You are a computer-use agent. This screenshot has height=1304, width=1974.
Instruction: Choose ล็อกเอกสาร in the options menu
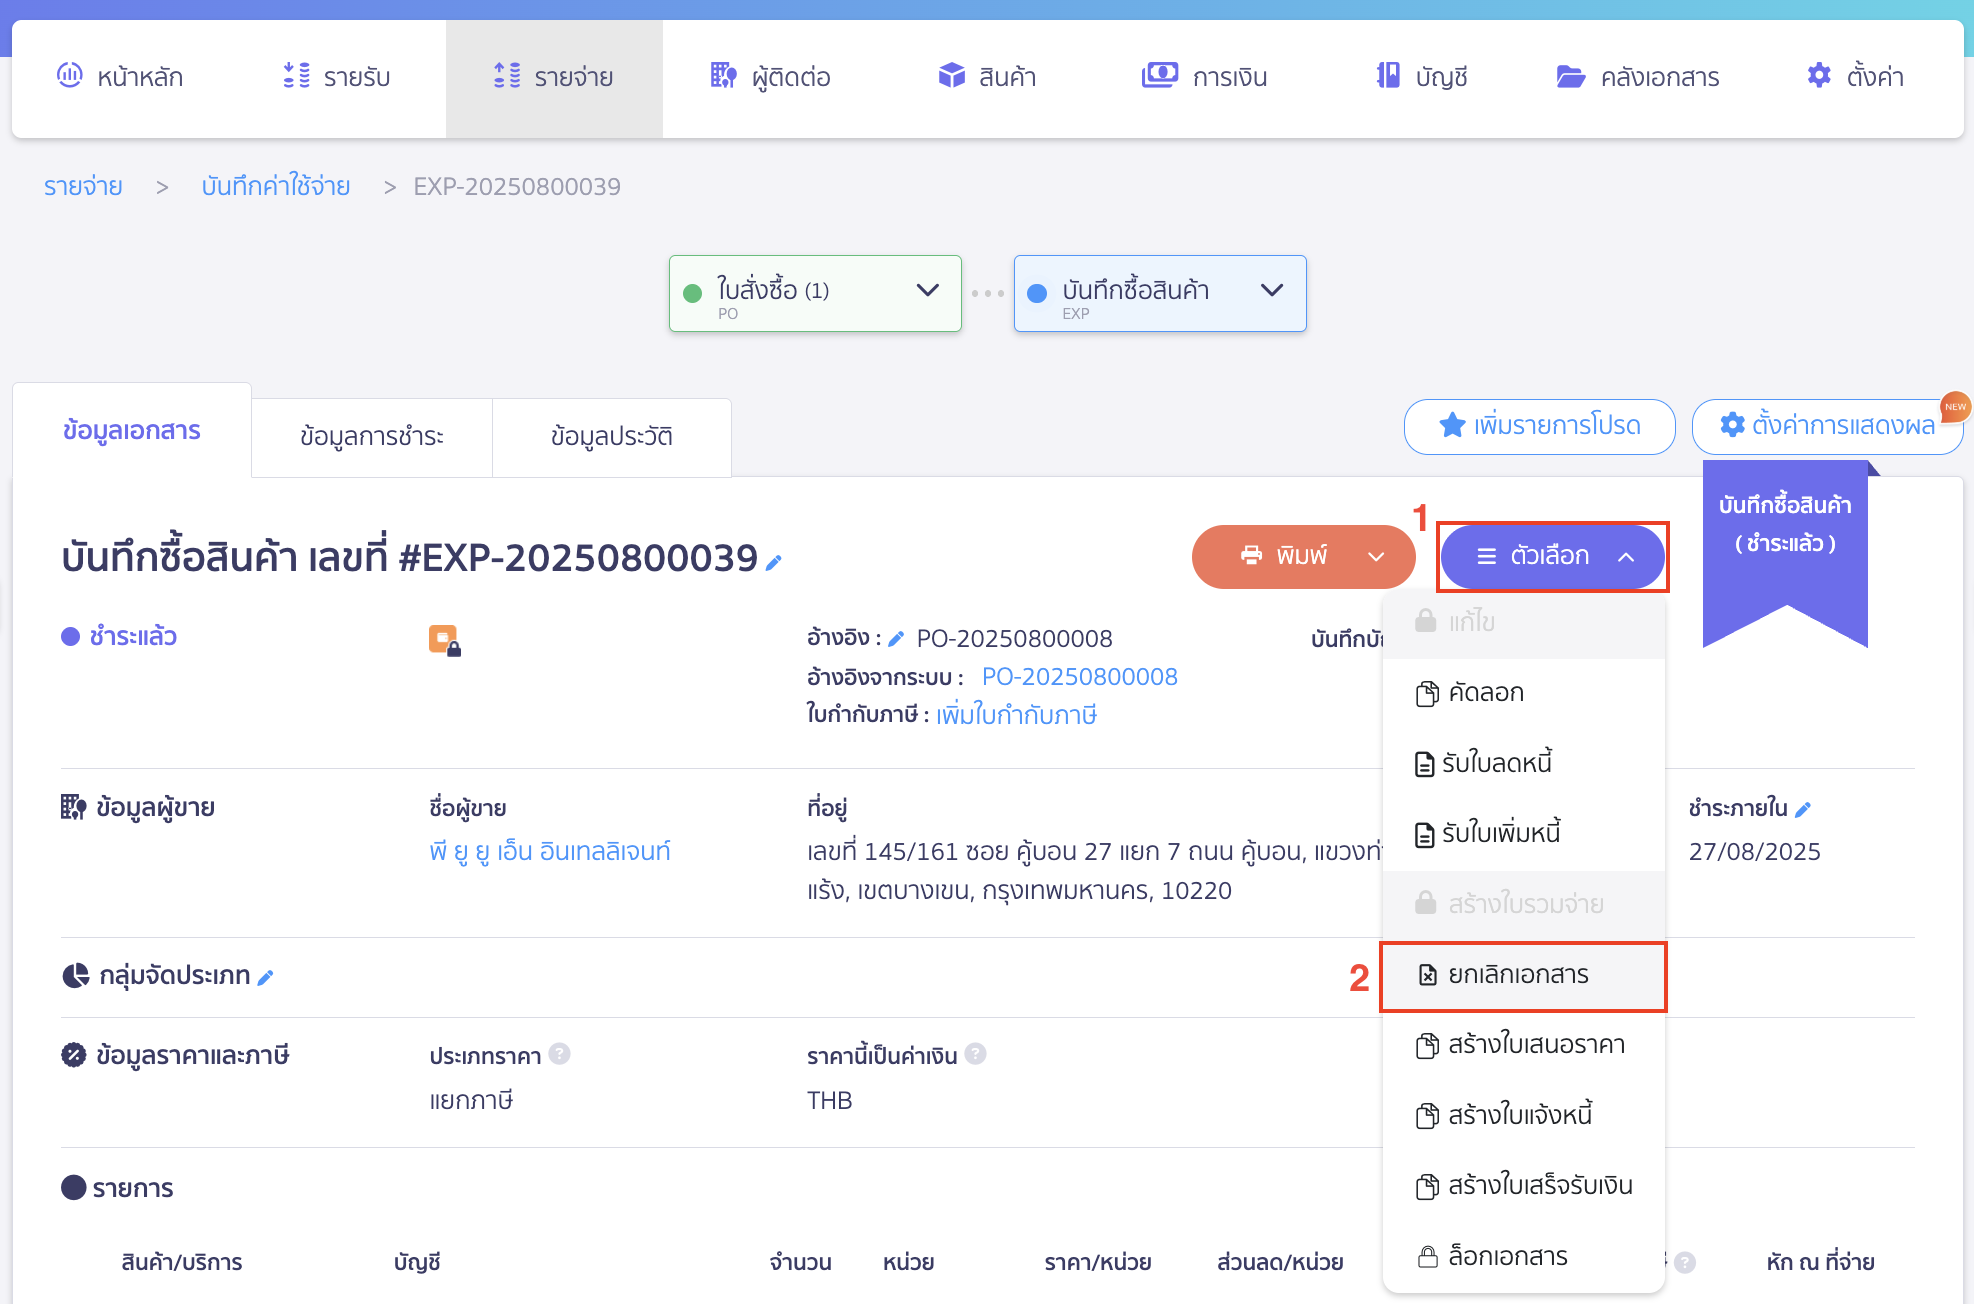coord(1508,1256)
